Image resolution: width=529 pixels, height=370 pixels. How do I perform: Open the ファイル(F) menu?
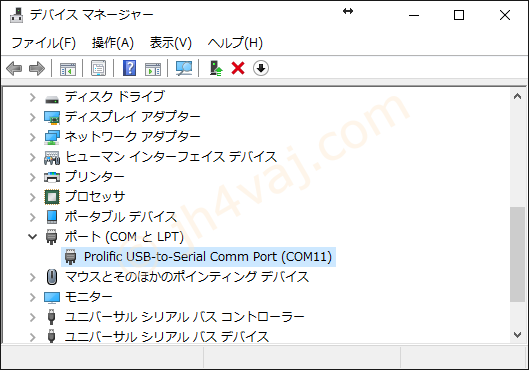tap(44, 43)
